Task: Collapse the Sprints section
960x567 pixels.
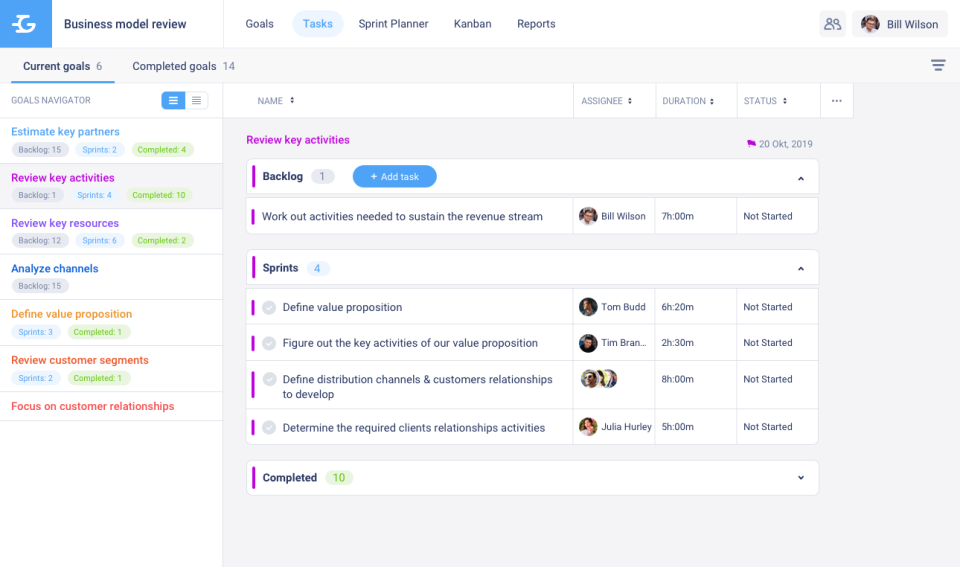Action: click(801, 268)
